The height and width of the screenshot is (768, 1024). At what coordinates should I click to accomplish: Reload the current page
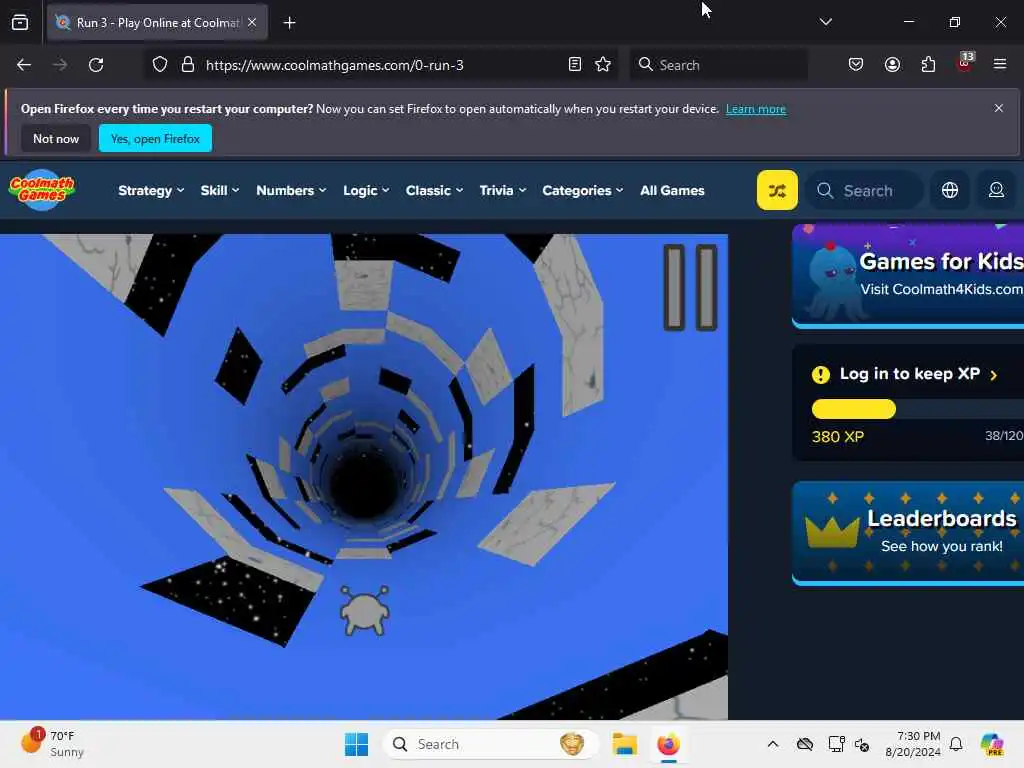[x=96, y=65]
